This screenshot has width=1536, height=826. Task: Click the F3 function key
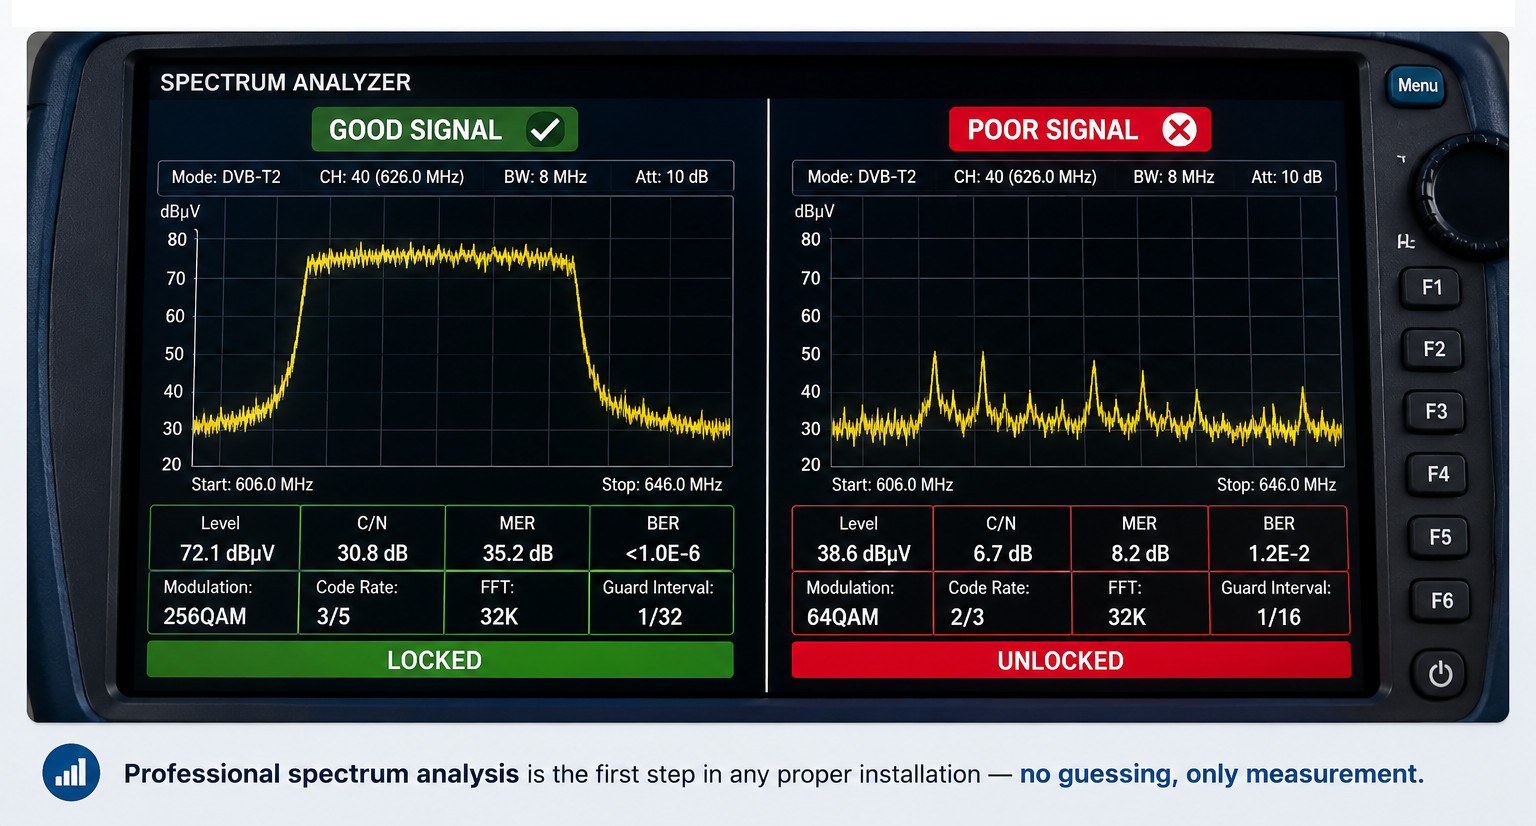click(x=1436, y=411)
